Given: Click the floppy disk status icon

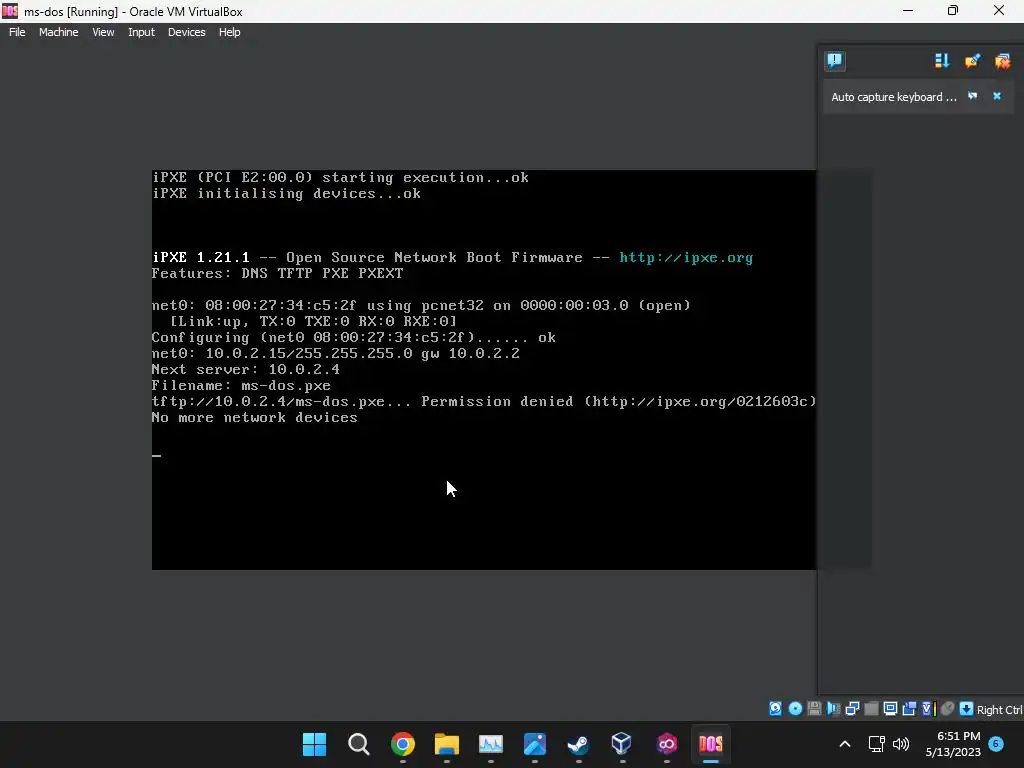Looking at the screenshot, I should [814, 709].
